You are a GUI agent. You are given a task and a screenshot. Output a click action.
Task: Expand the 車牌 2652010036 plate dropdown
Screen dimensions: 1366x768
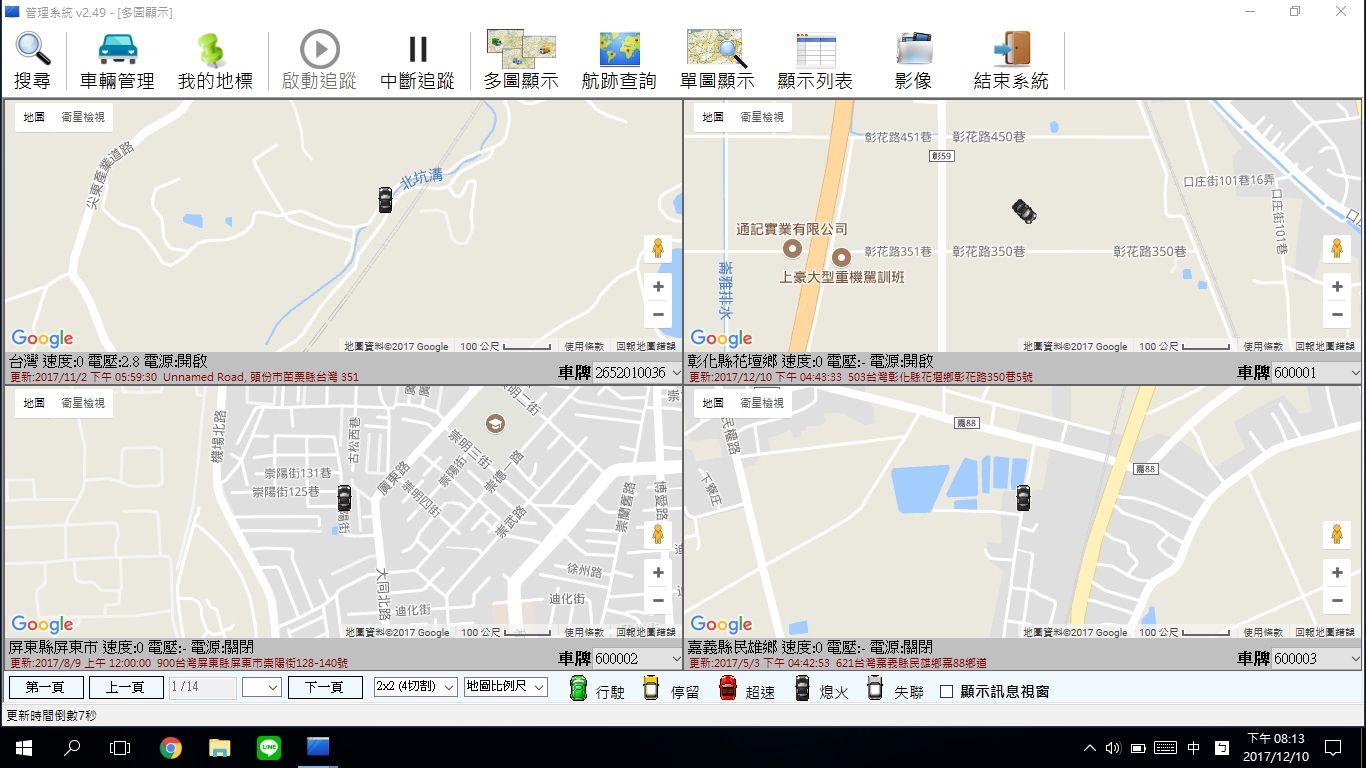[675, 373]
